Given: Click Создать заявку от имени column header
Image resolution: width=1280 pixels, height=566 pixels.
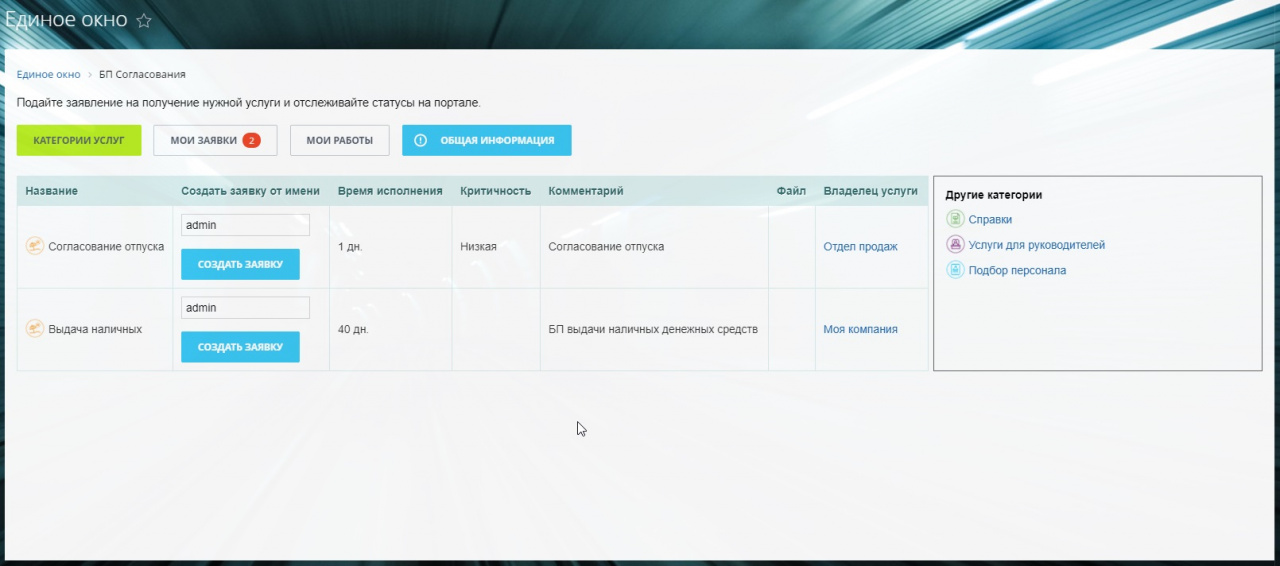Looking at the screenshot, I should coord(250,191).
